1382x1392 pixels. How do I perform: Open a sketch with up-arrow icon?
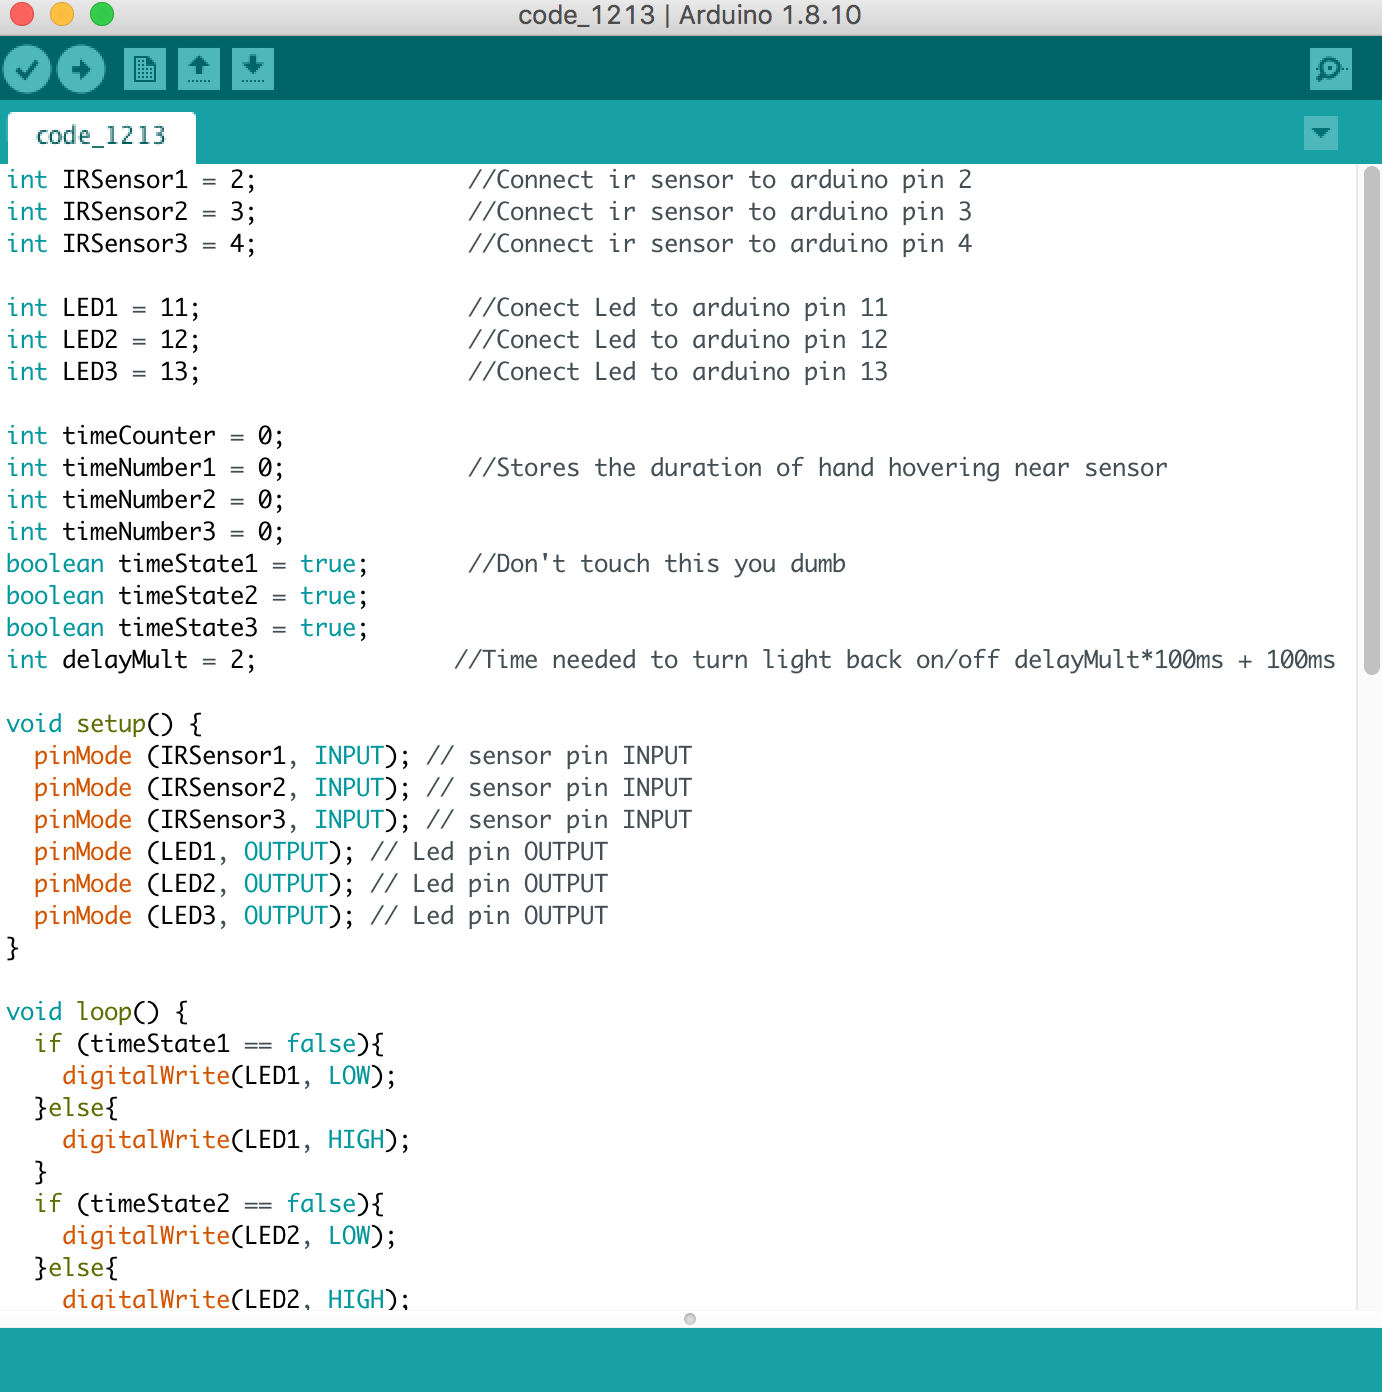click(x=199, y=69)
